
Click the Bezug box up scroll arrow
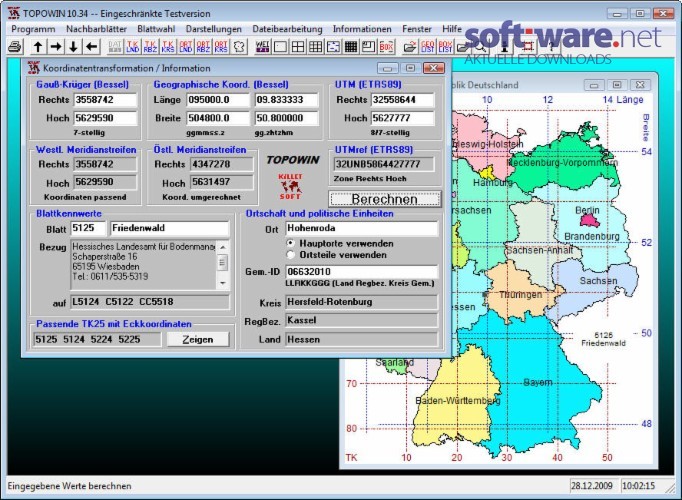point(223,247)
